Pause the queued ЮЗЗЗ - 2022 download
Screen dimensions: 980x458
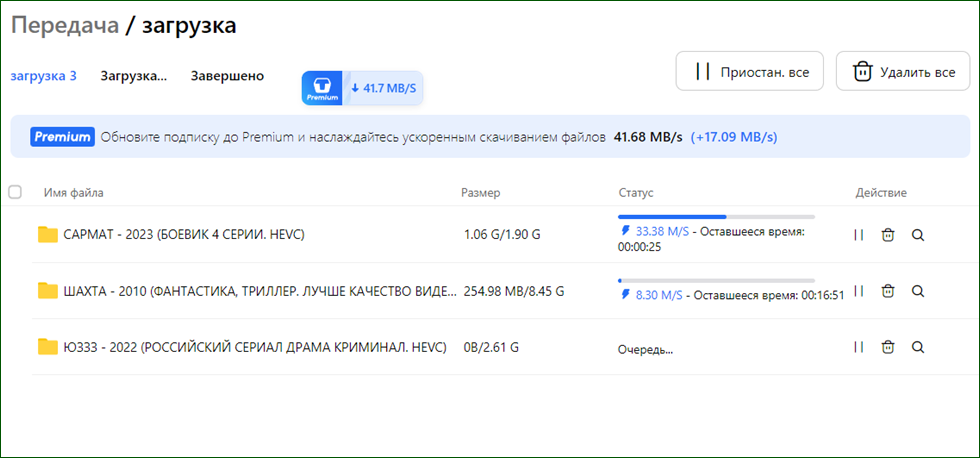(x=859, y=347)
